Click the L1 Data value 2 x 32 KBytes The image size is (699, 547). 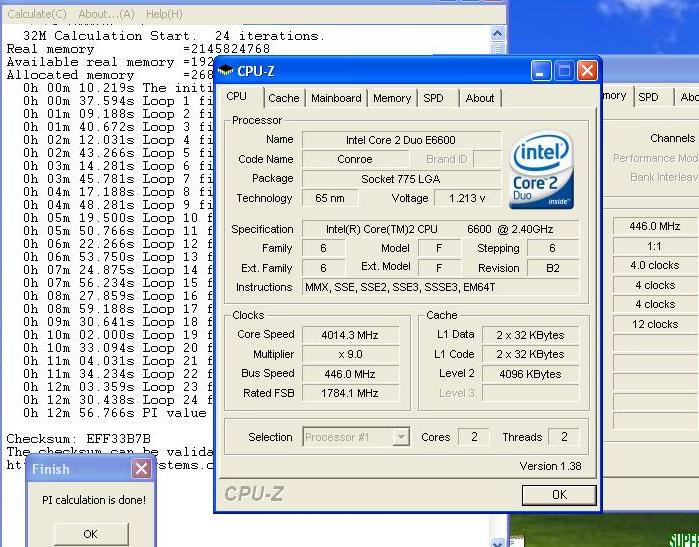[x=530, y=335]
